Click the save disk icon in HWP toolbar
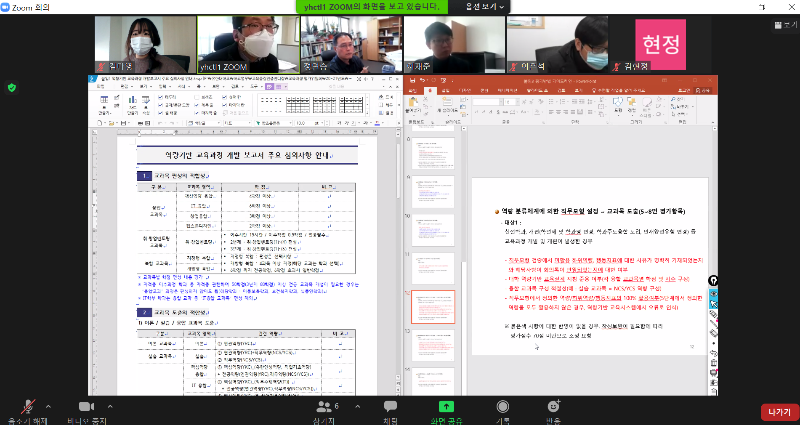800x425 pixels. click(x=123, y=123)
